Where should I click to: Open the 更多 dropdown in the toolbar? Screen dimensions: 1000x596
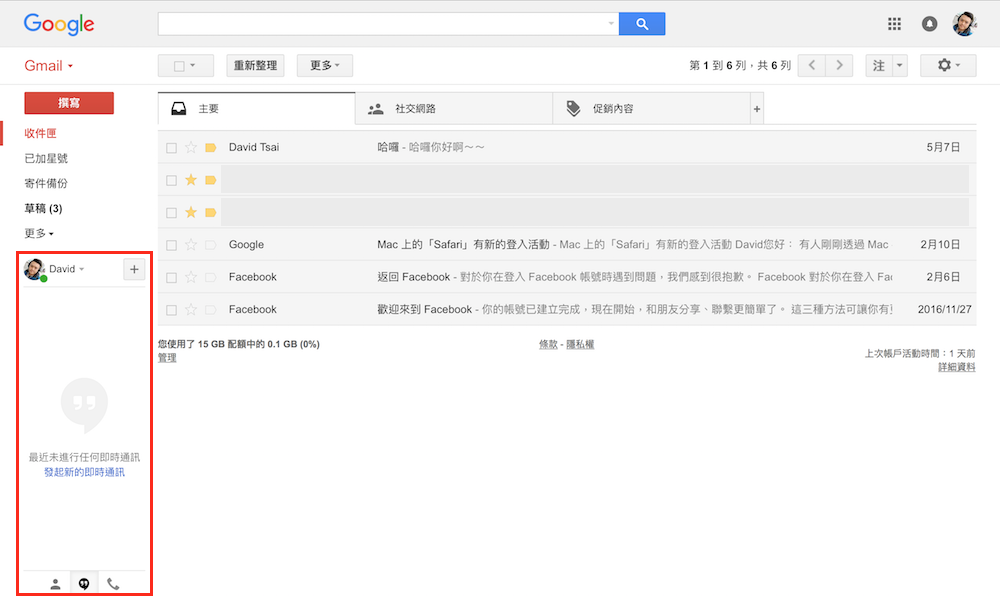(322, 64)
